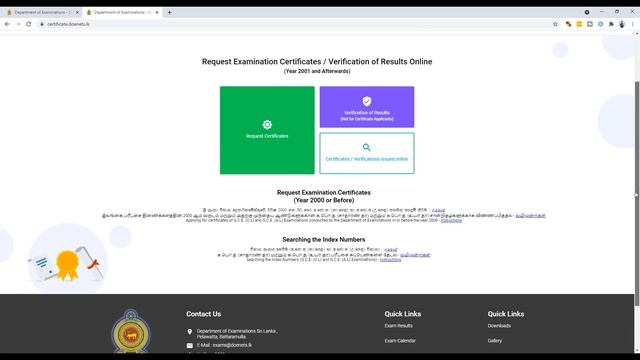Open Certificates / Verifications Issued Online tile

(367, 153)
